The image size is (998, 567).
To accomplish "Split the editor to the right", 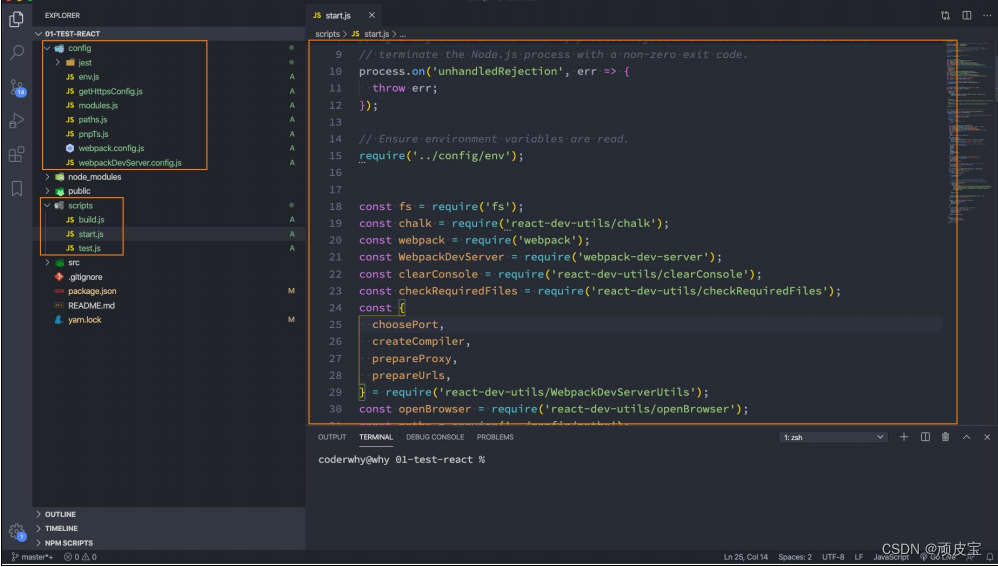I will [x=967, y=15].
